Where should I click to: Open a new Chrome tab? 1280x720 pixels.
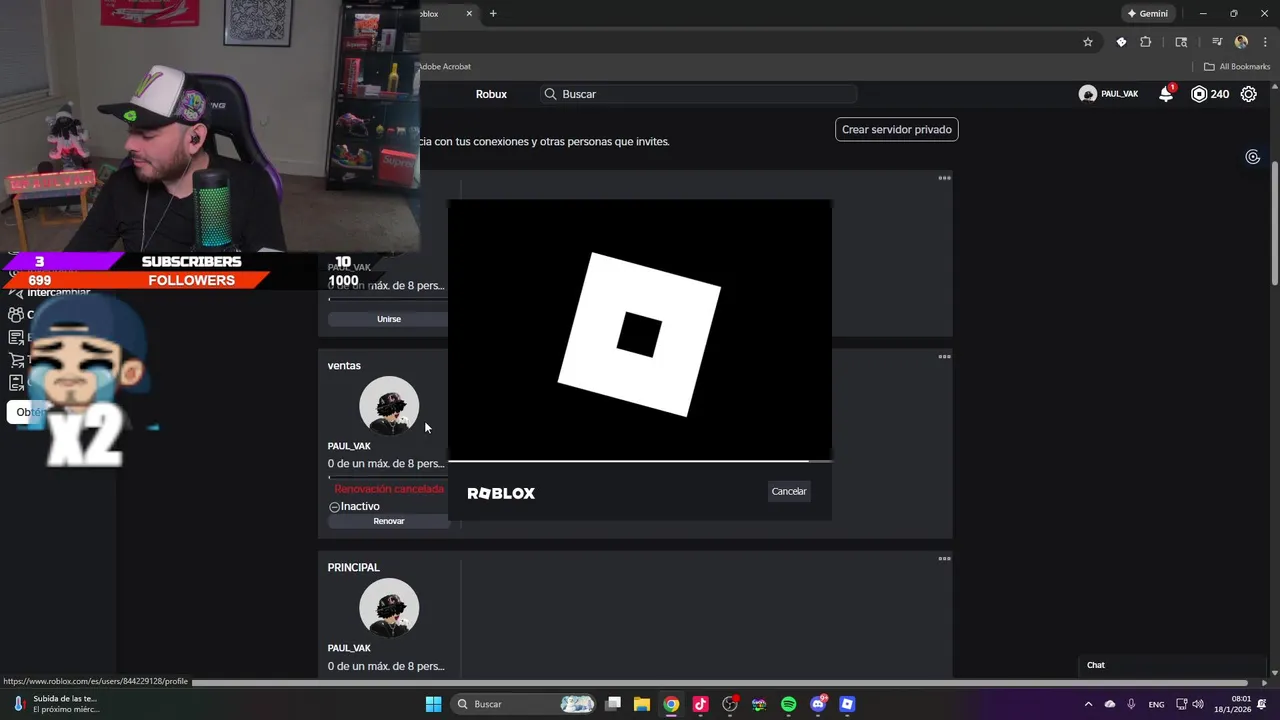pyautogui.click(x=493, y=14)
